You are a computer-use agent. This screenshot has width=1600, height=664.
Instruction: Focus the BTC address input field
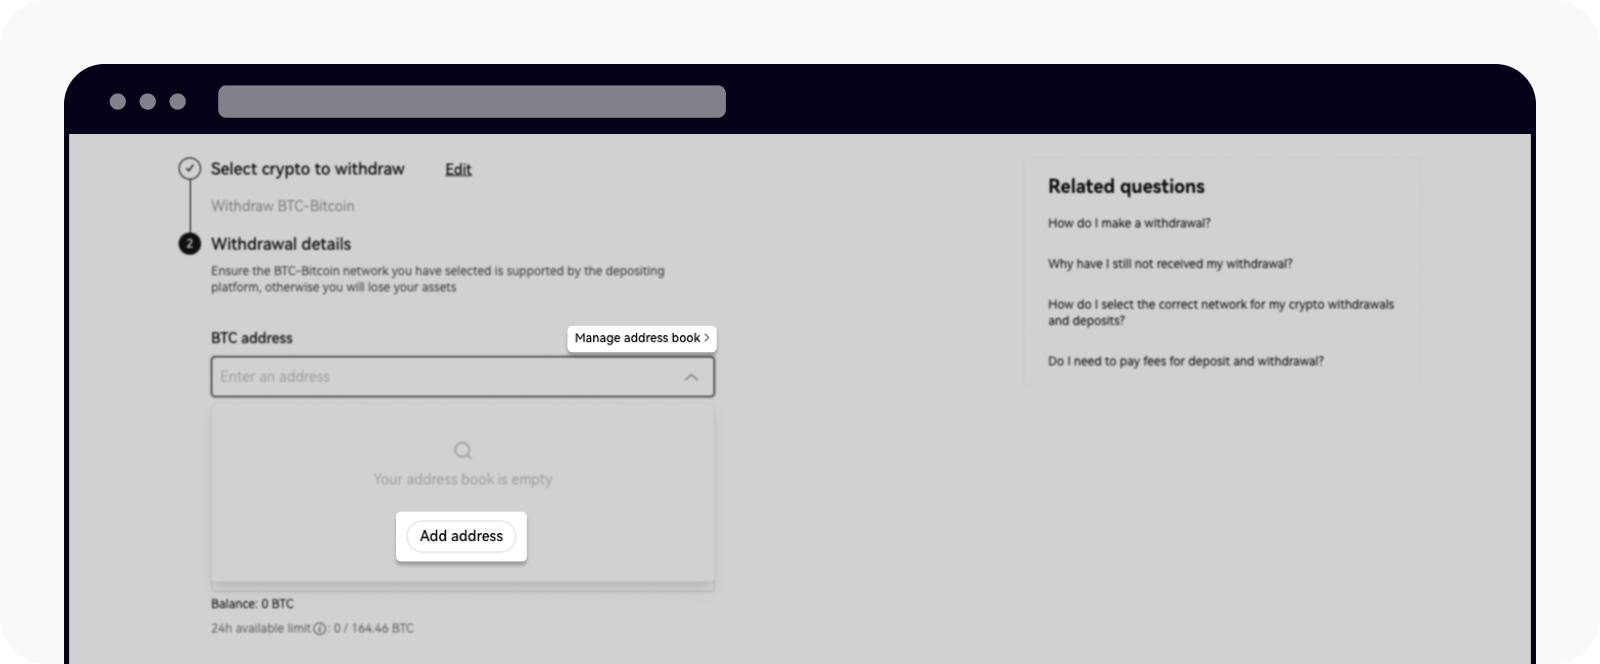coord(462,377)
